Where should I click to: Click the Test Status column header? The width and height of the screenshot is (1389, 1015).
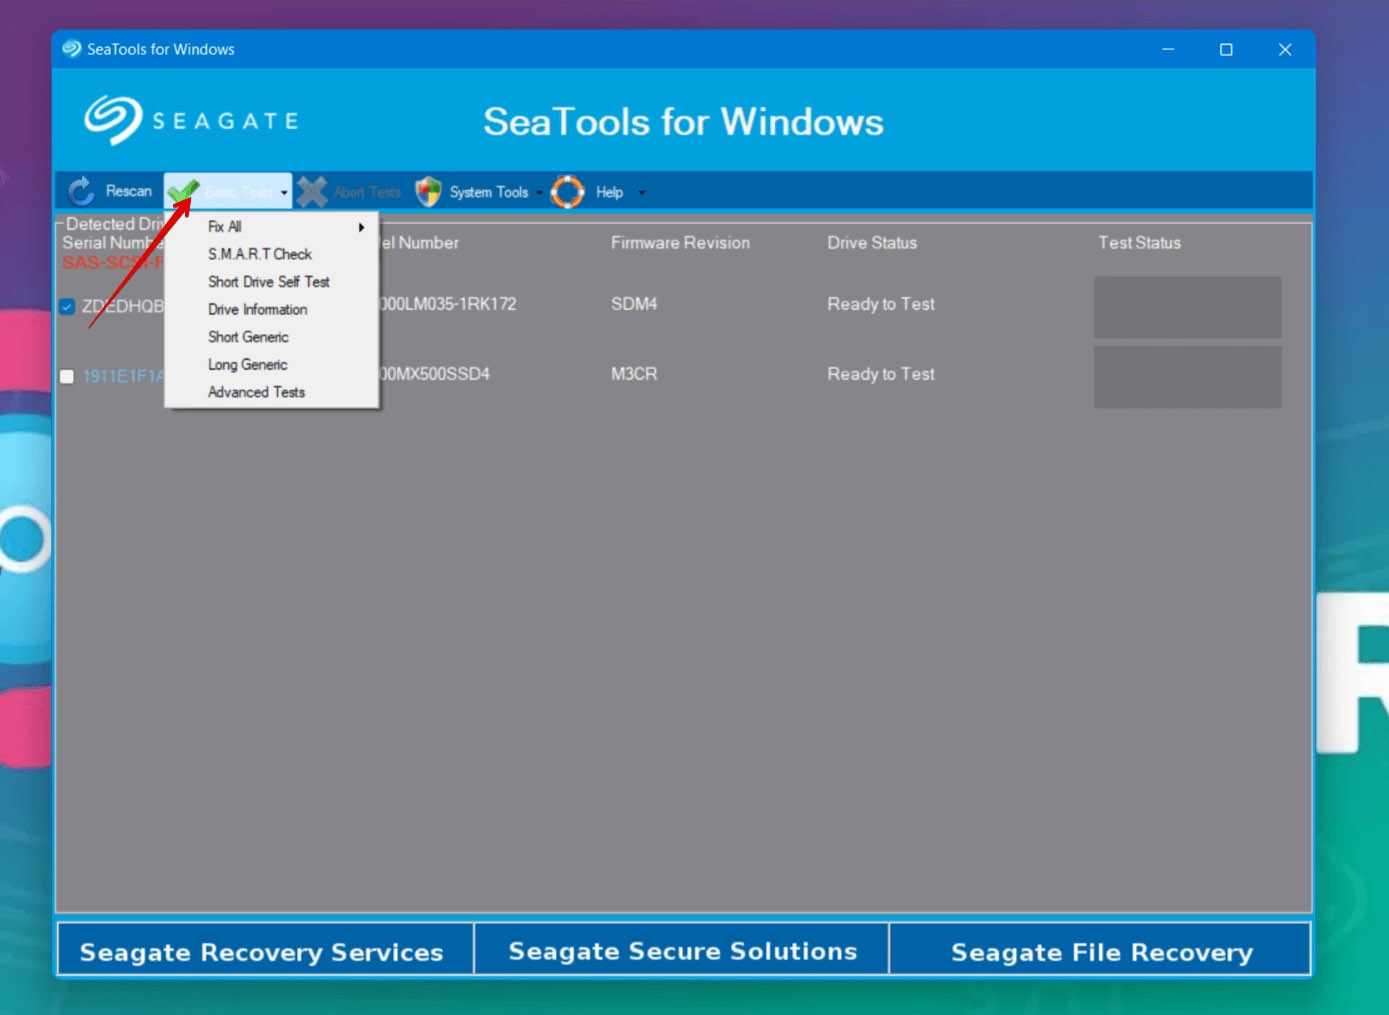(1139, 243)
